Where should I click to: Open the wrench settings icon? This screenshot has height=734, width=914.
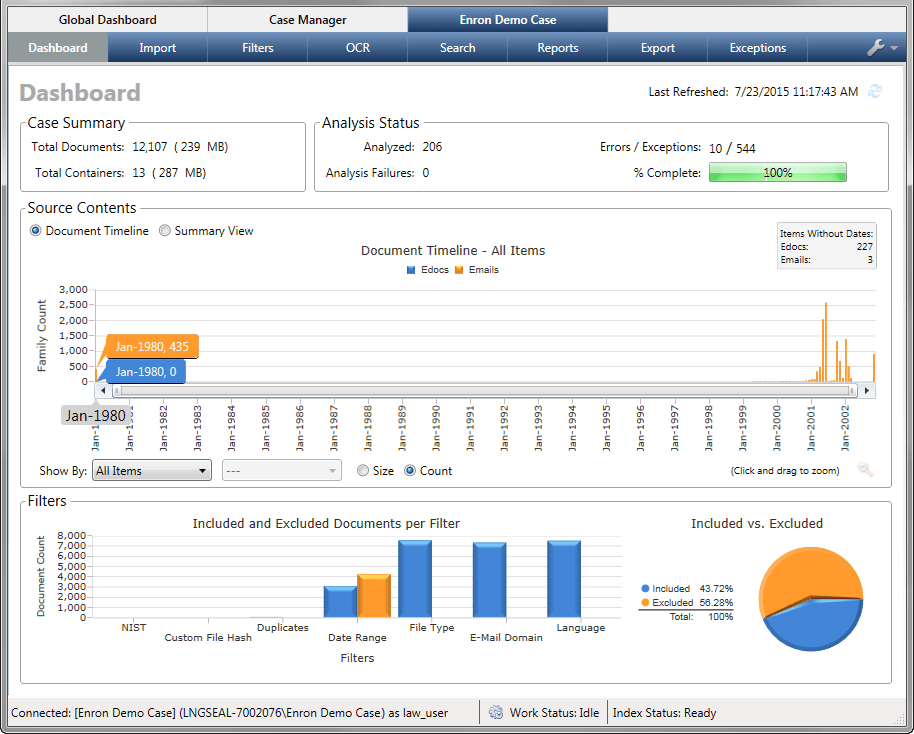(876, 48)
